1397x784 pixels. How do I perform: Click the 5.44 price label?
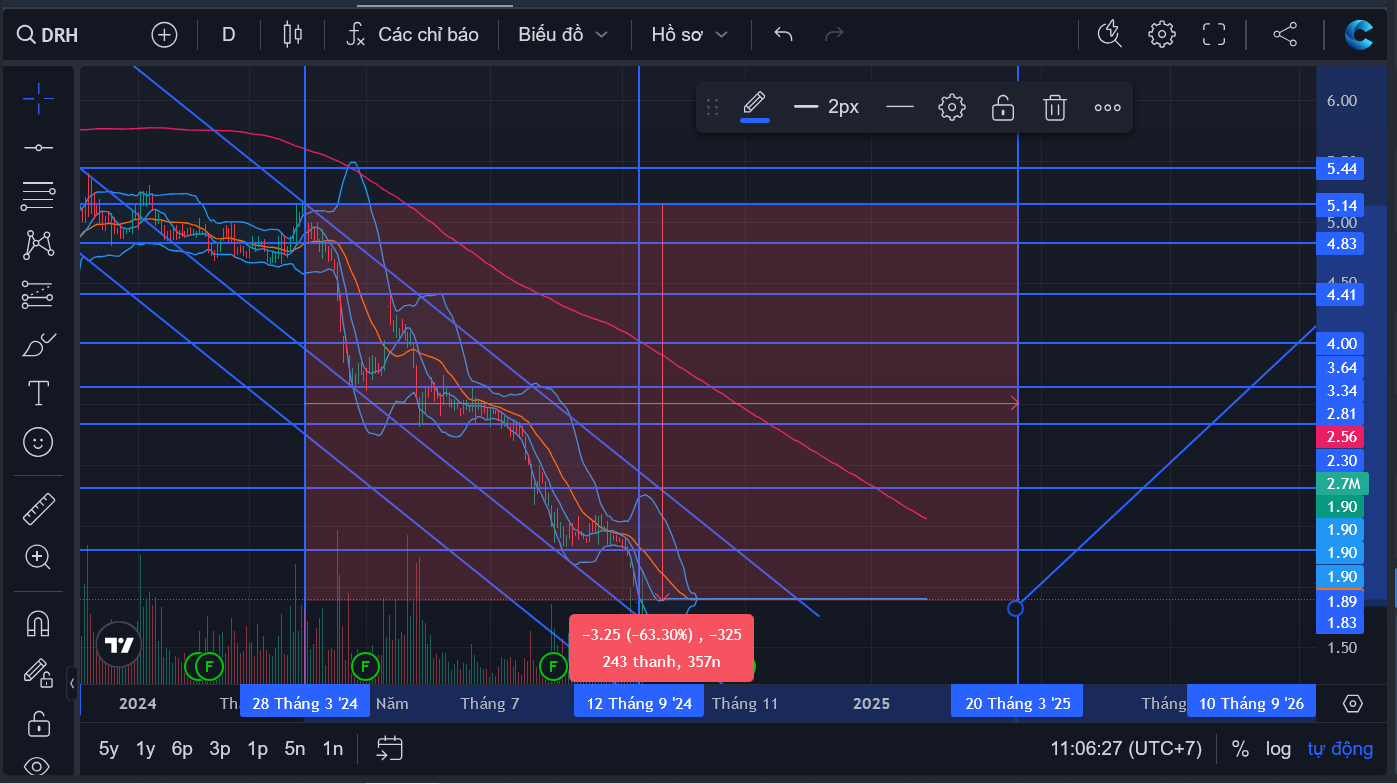coord(1341,168)
